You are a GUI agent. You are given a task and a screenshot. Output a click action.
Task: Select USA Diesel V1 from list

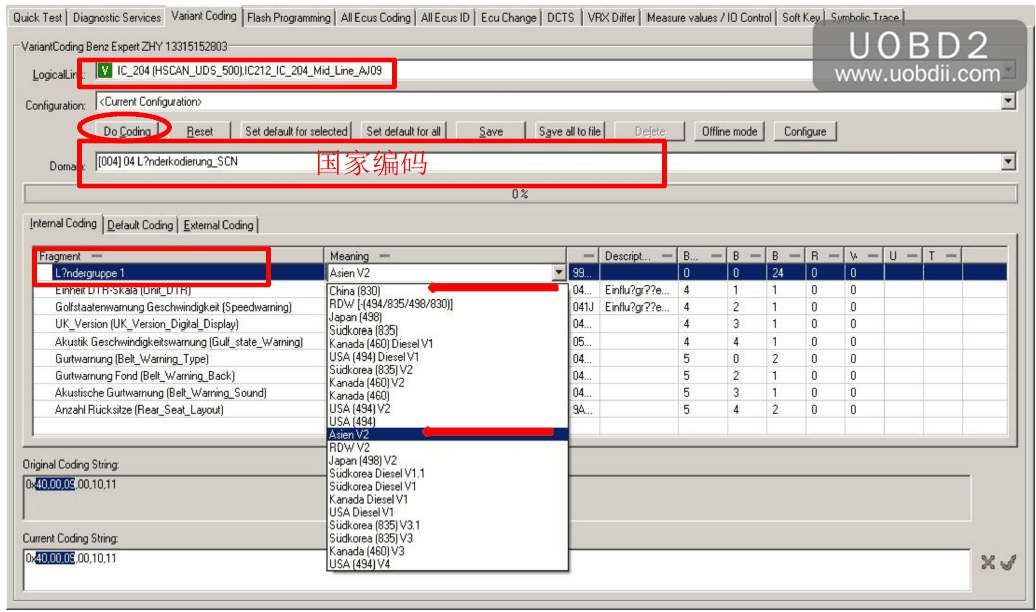pyautogui.click(x=447, y=512)
